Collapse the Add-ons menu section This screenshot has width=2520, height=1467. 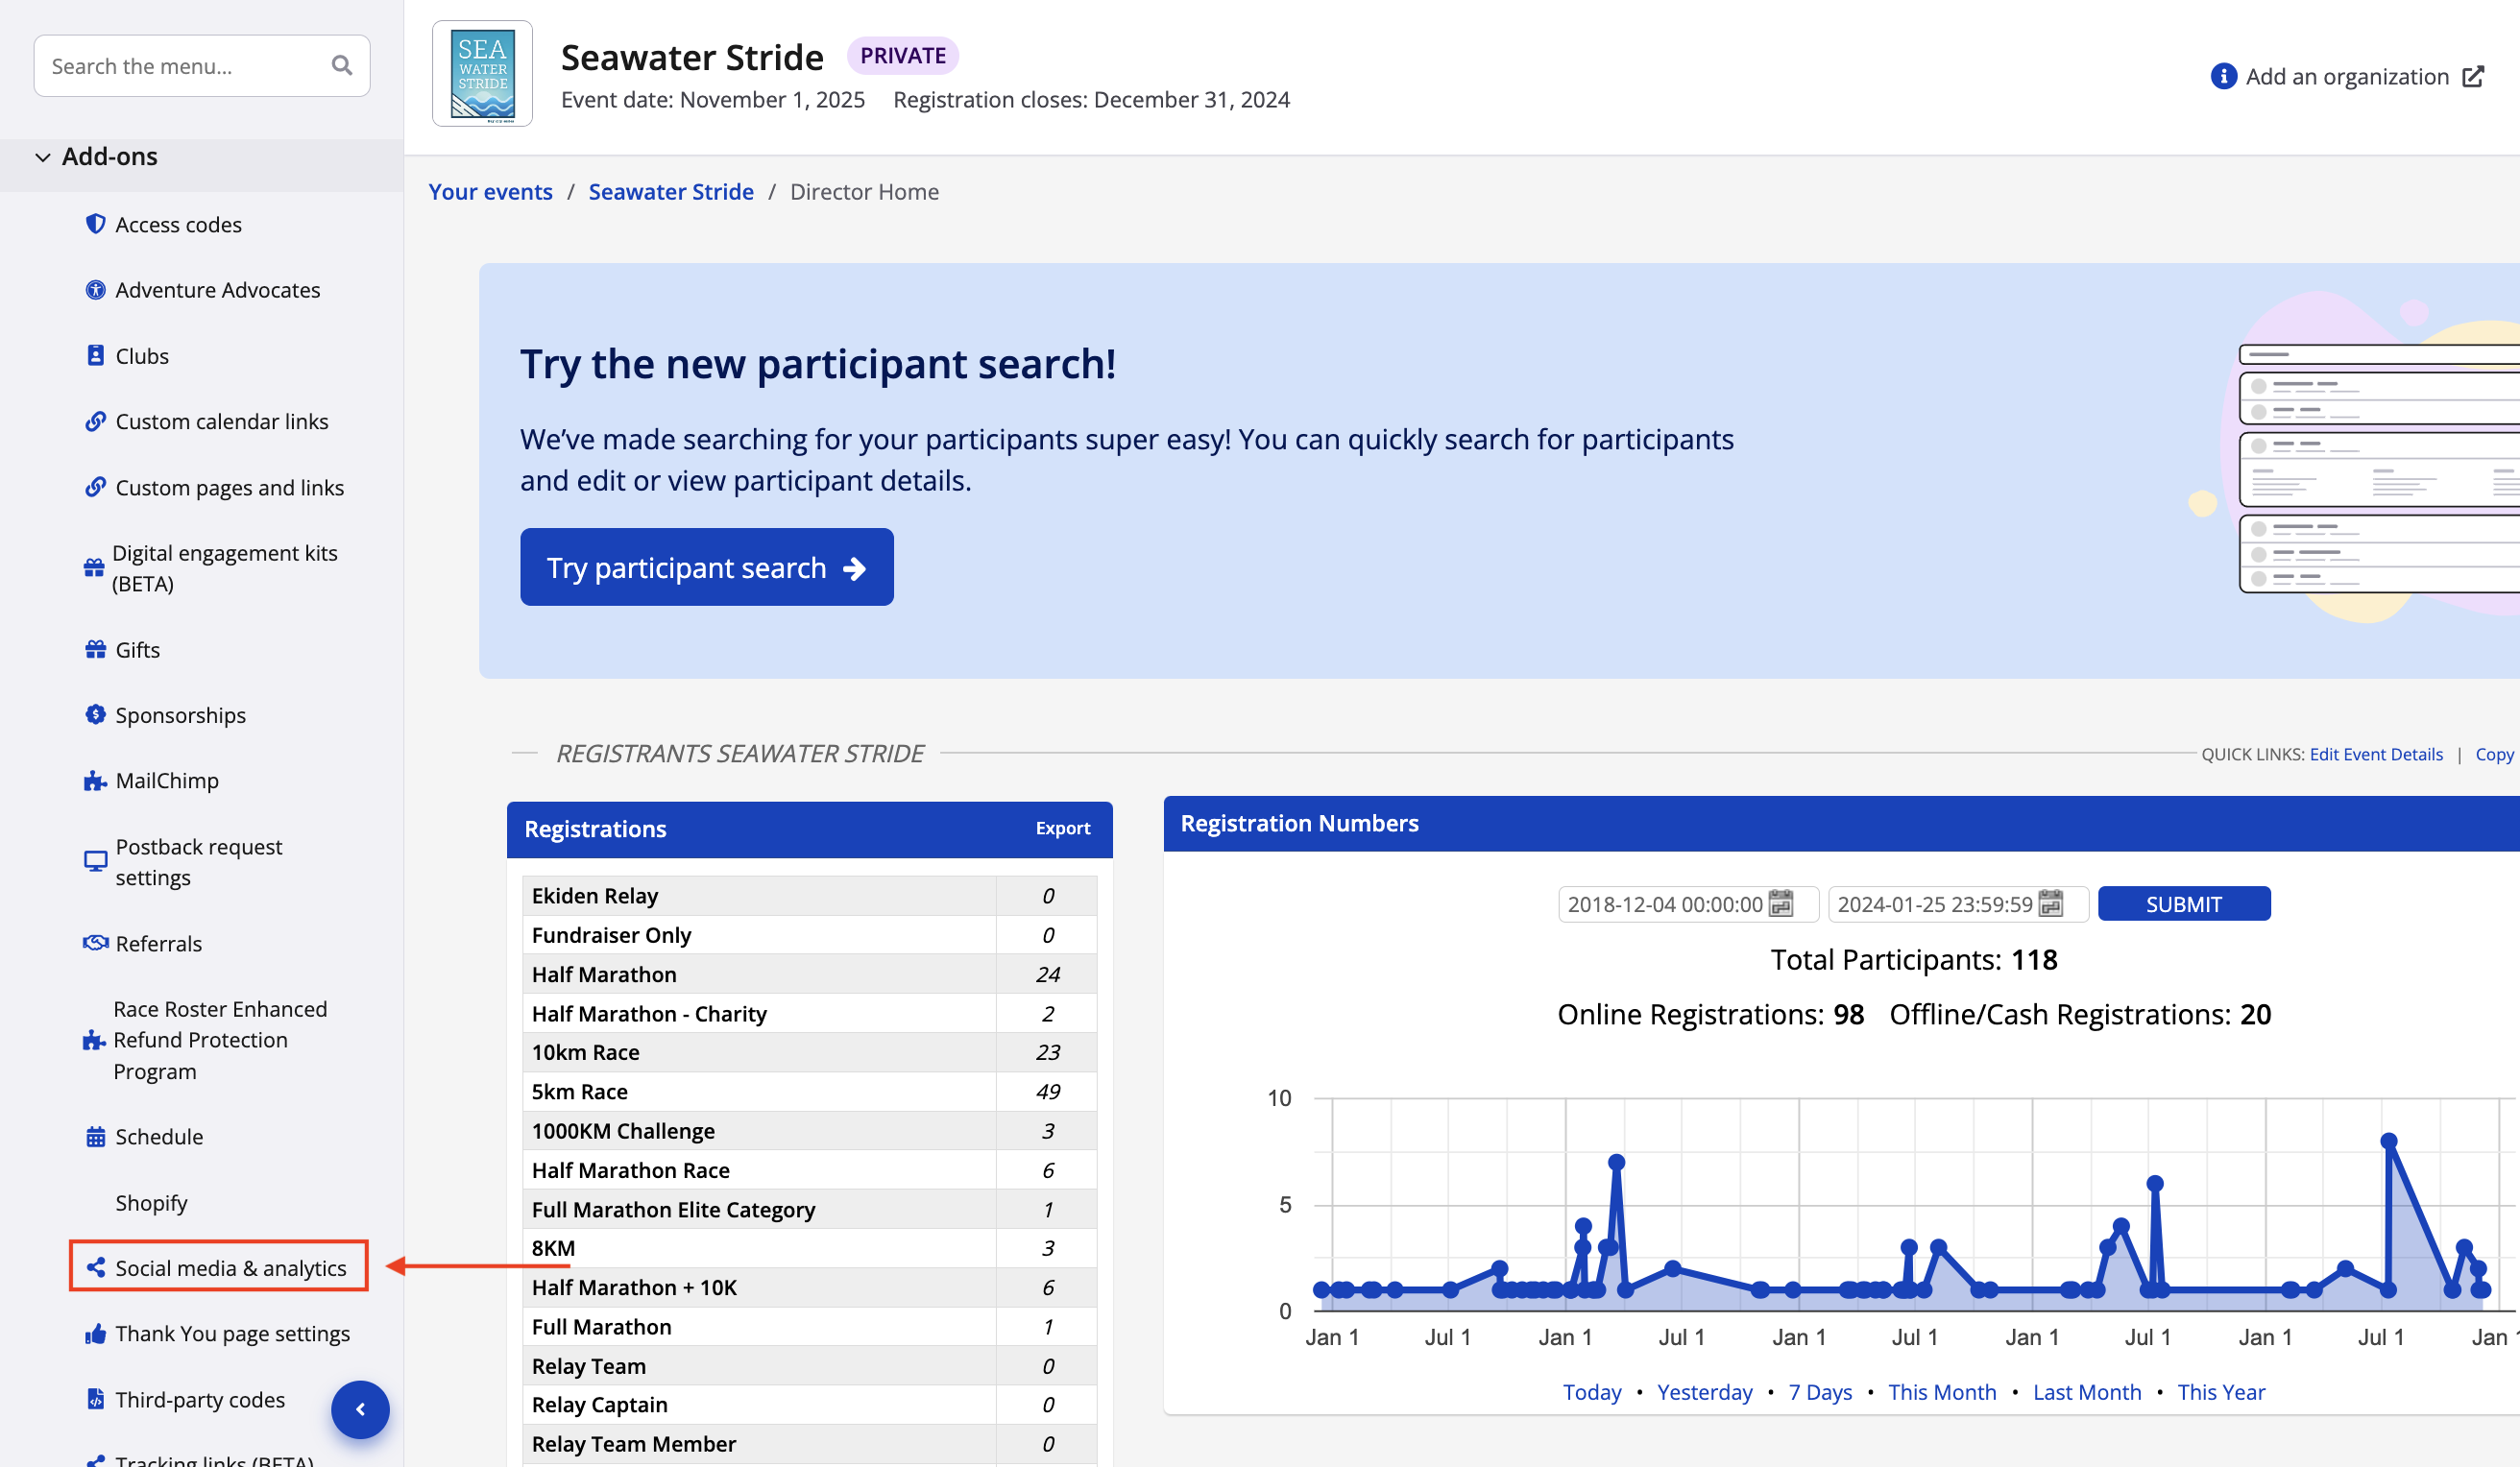click(43, 157)
